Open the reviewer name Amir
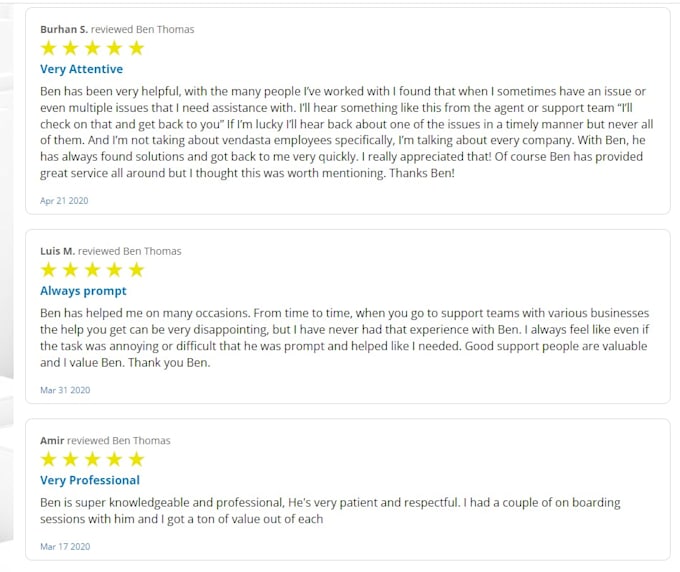Viewport: 680px width, 572px height. (x=52, y=441)
